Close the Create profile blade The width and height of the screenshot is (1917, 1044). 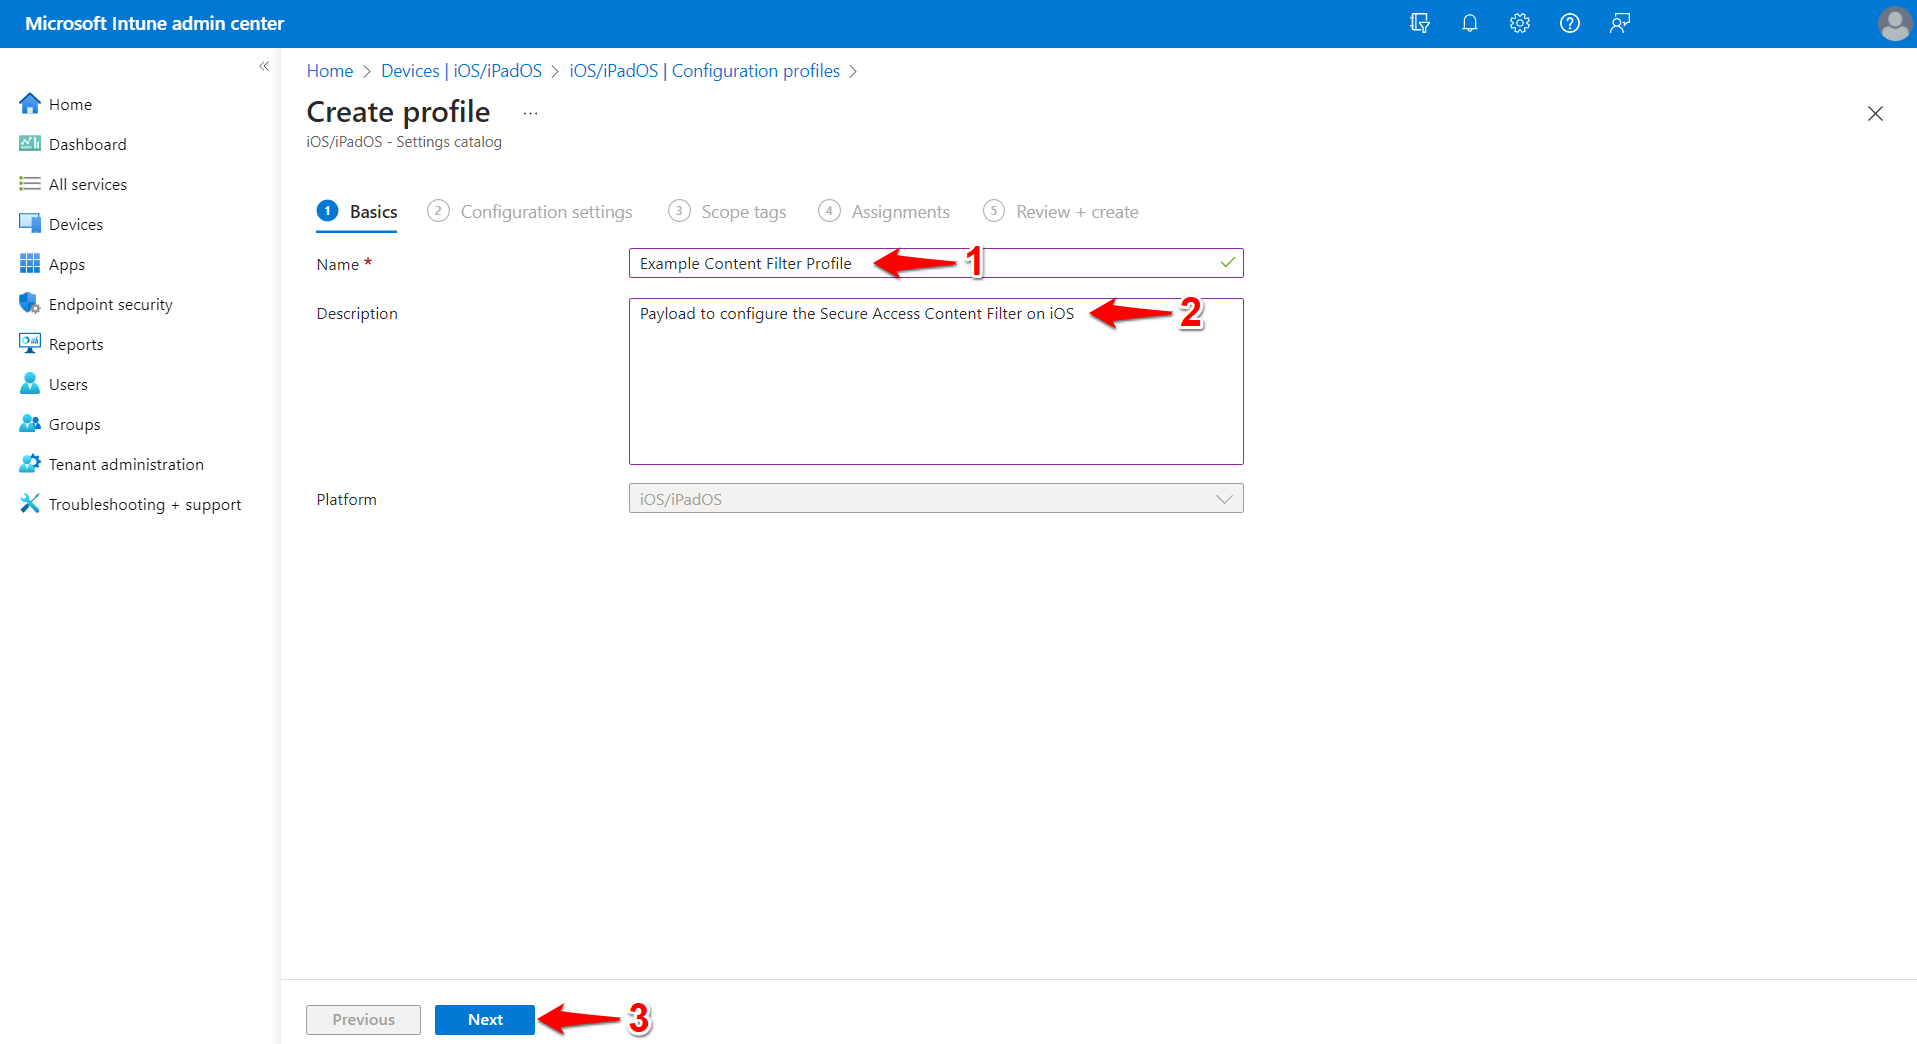click(x=1875, y=113)
